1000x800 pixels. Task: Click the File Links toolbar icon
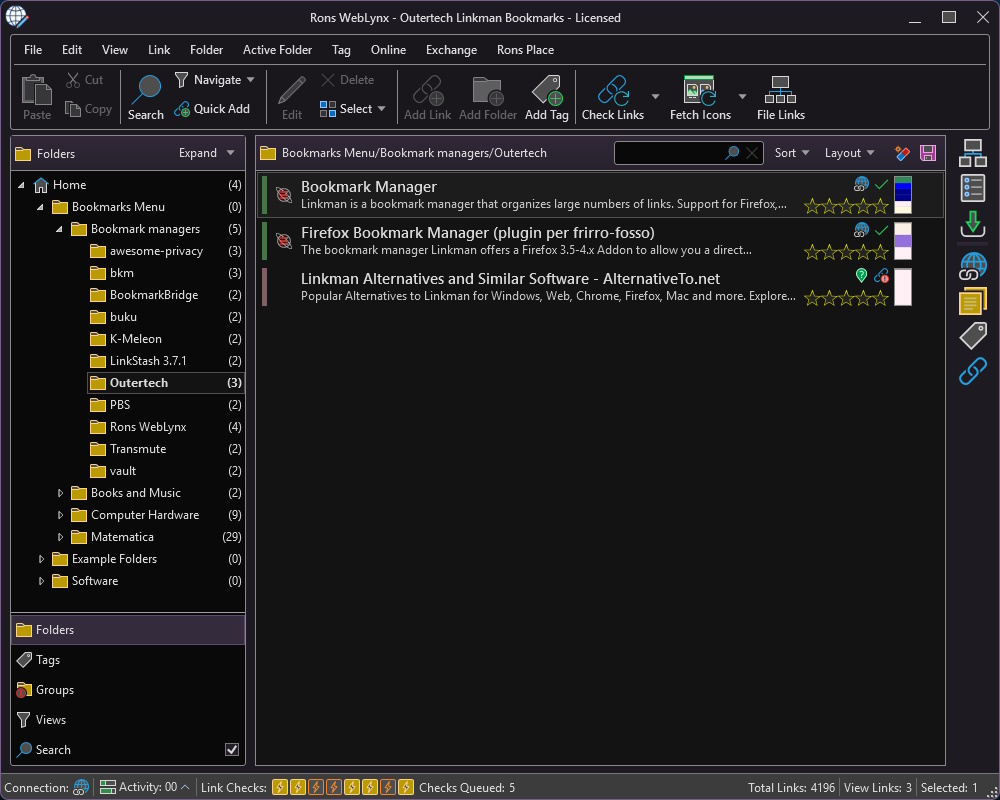pos(781,90)
